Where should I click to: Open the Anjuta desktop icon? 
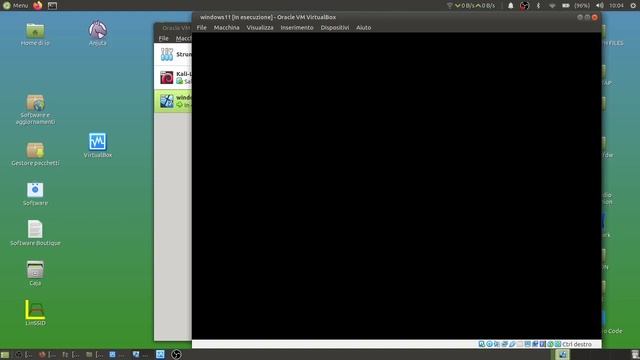click(98, 33)
